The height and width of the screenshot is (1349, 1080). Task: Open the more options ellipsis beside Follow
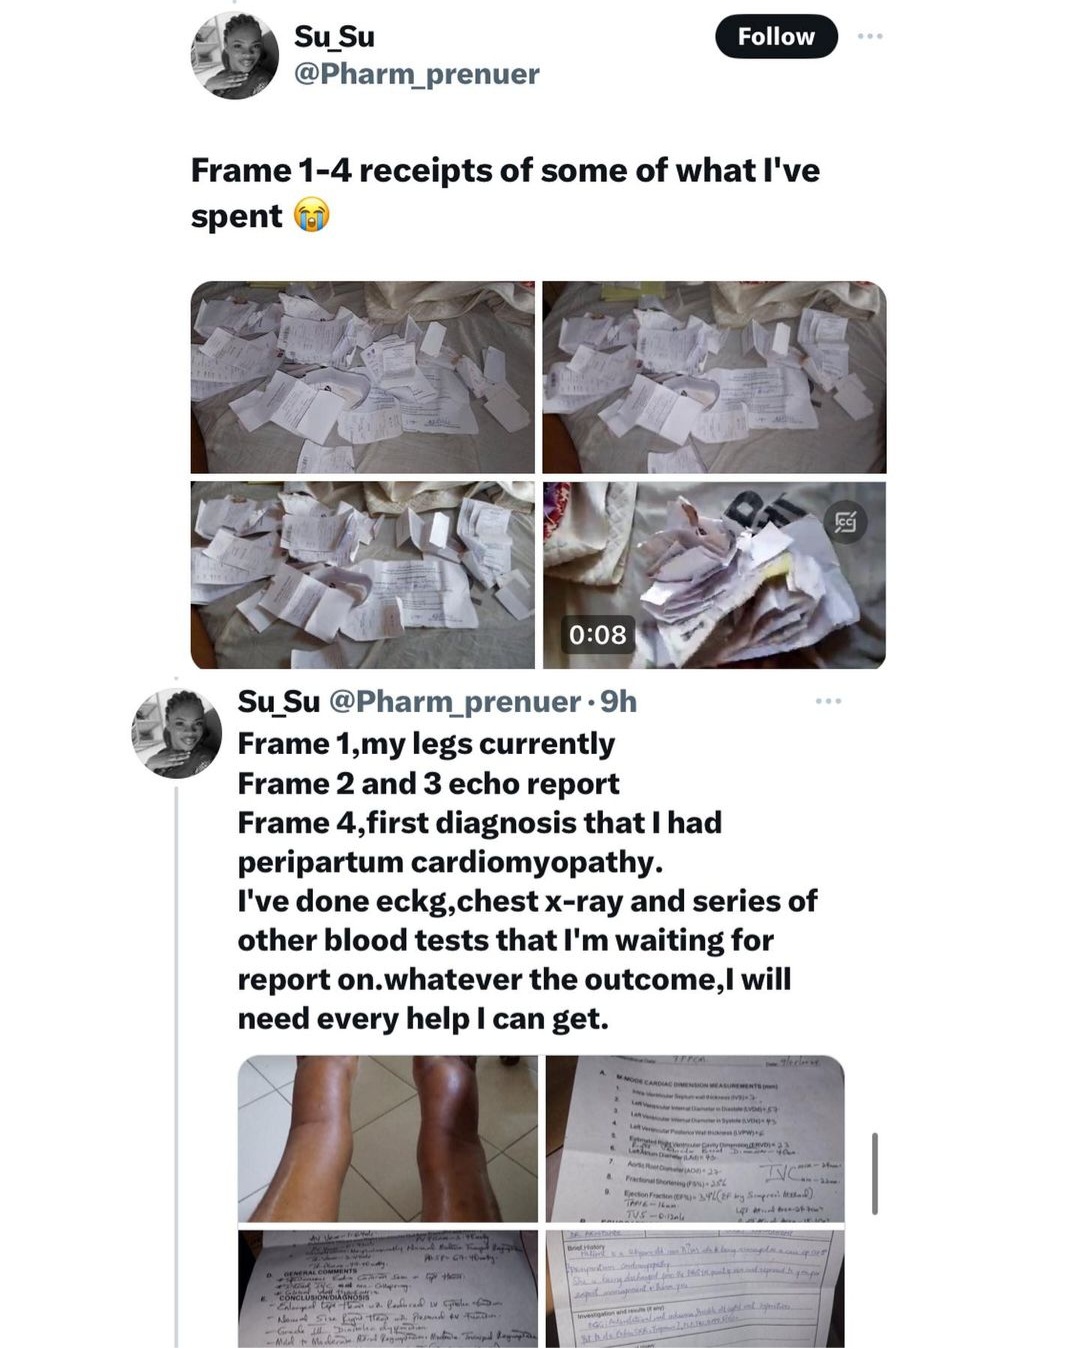pyautogui.click(x=870, y=36)
